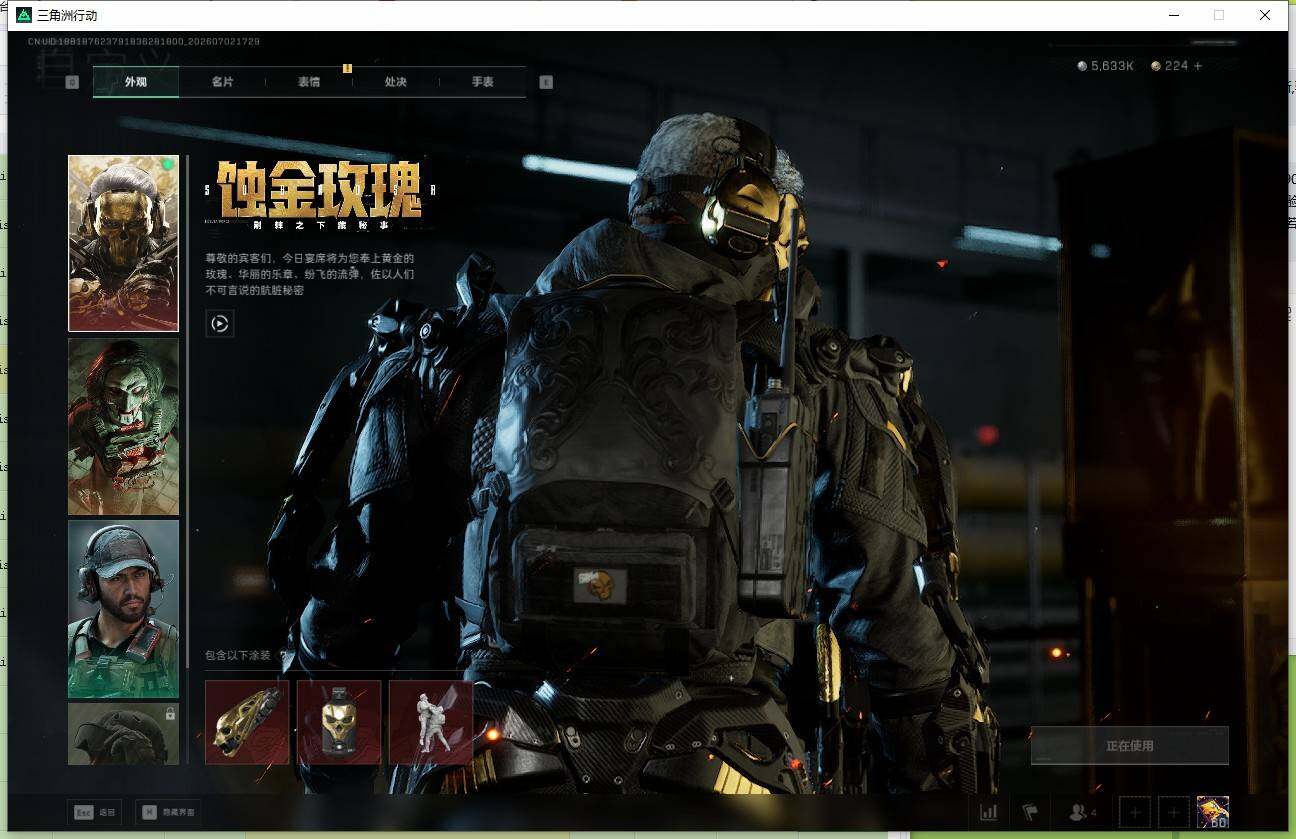This screenshot has height=839, width=1296.
Task: Click the 蚀金玫瑰 title text
Action: pyautogui.click(x=319, y=189)
